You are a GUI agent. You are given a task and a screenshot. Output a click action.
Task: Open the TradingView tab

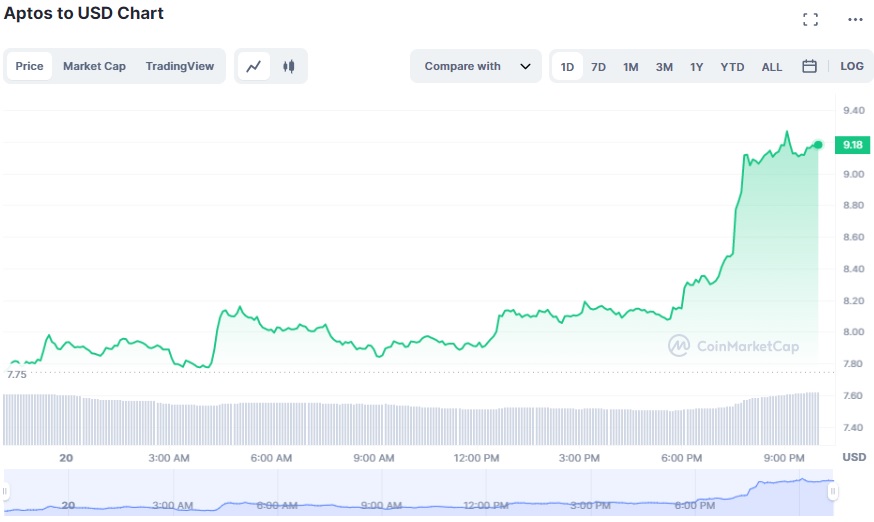click(x=179, y=66)
